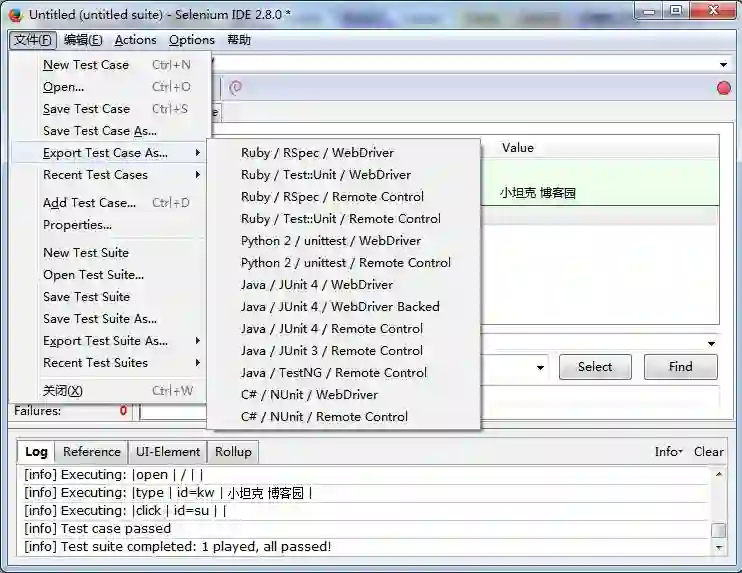Export as Java / JUnit 4 / WebDriver
The width and height of the screenshot is (742, 573).
tap(344, 285)
